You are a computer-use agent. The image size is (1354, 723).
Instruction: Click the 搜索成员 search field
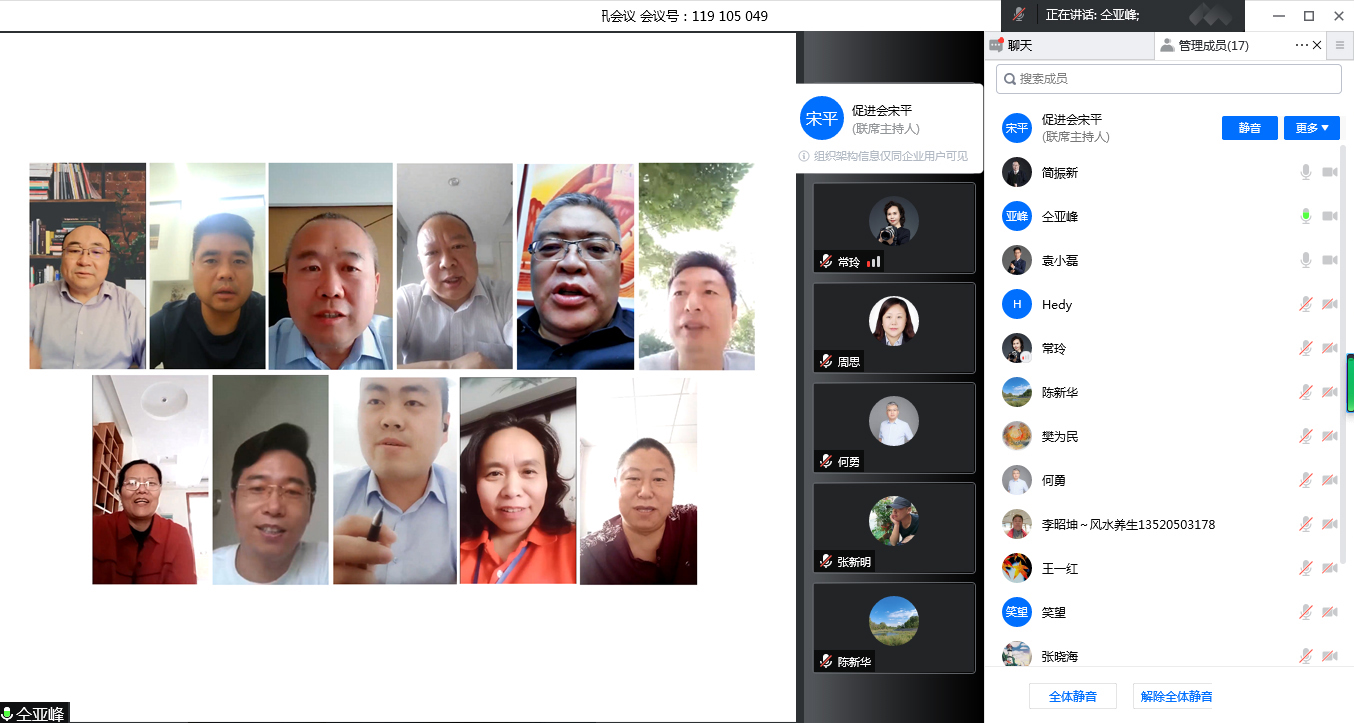tap(1168, 78)
